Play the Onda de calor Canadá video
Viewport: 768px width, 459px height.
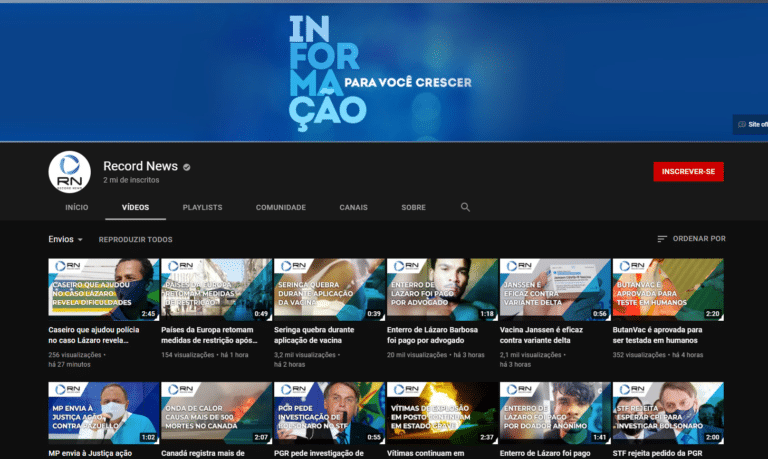[x=216, y=412]
